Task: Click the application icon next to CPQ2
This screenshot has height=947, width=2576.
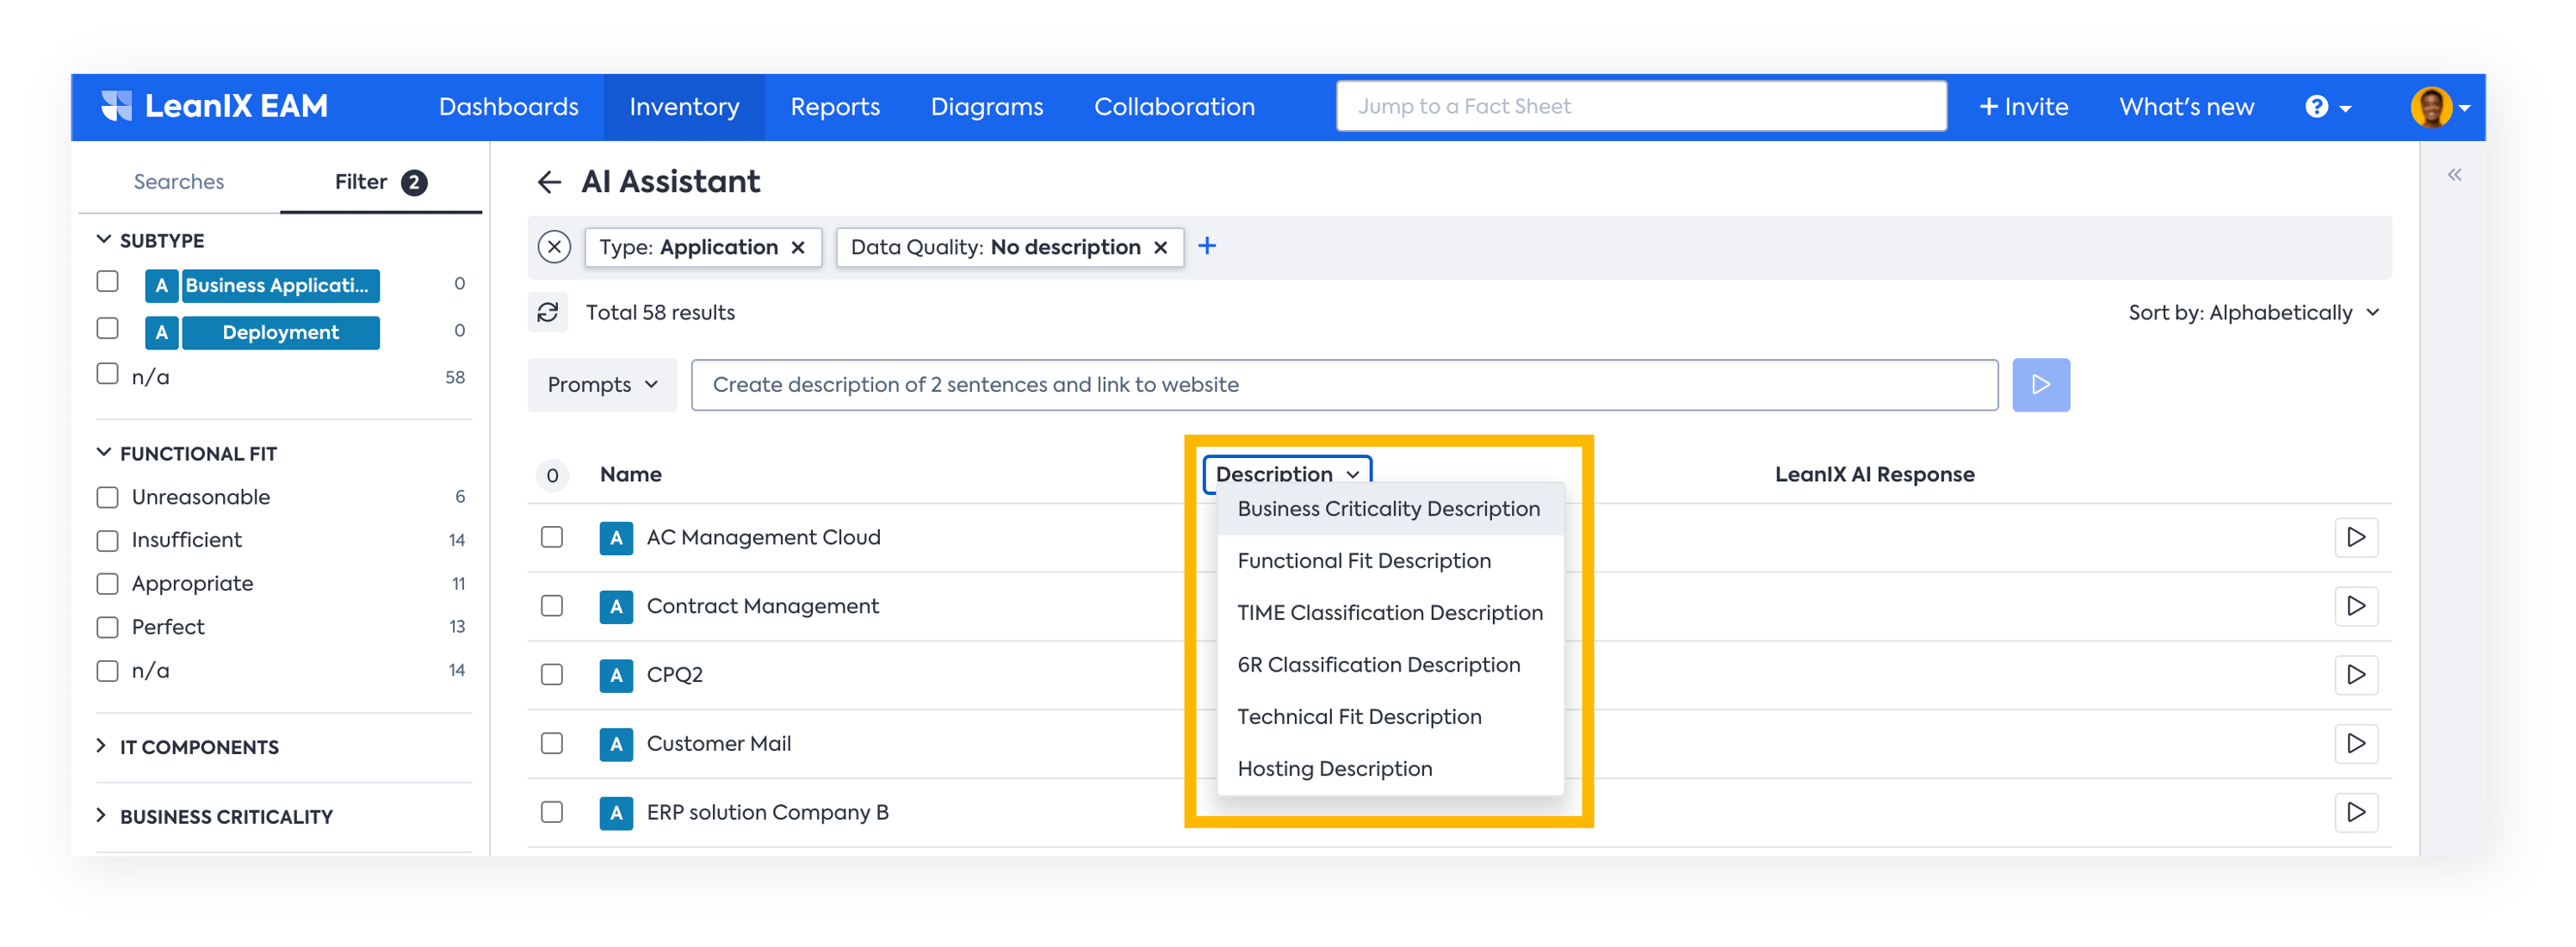Action: click(x=616, y=675)
